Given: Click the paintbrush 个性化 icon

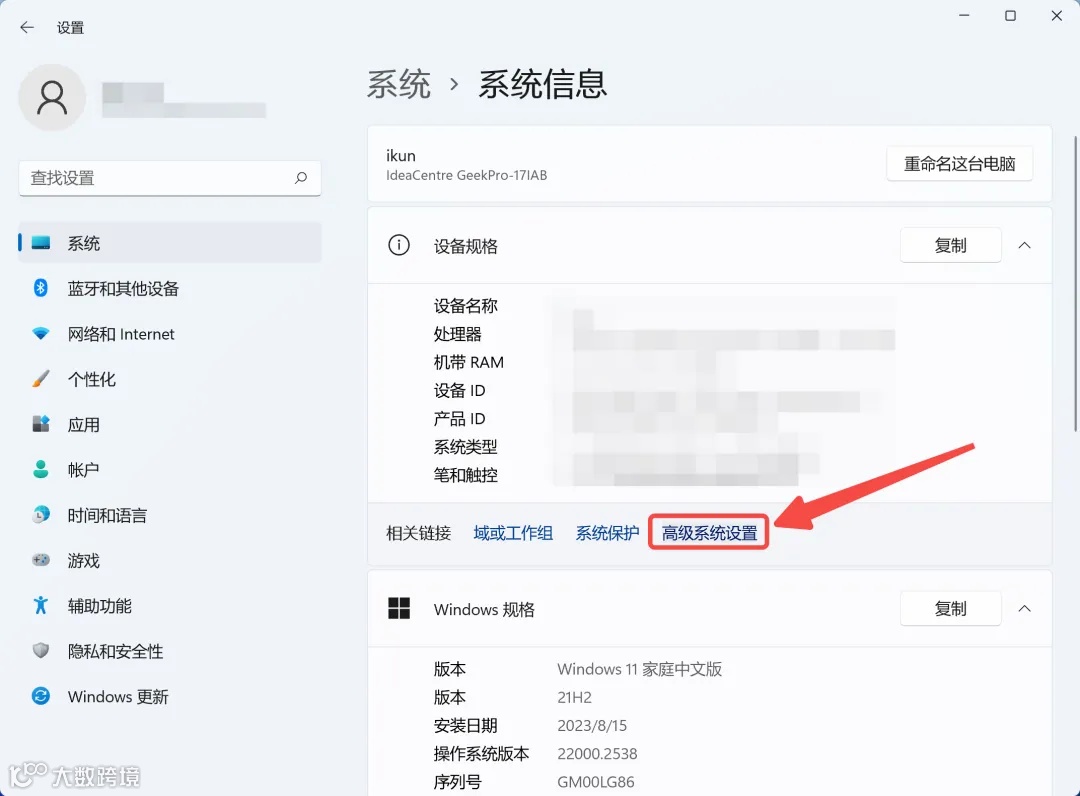Looking at the screenshot, I should 41,379.
